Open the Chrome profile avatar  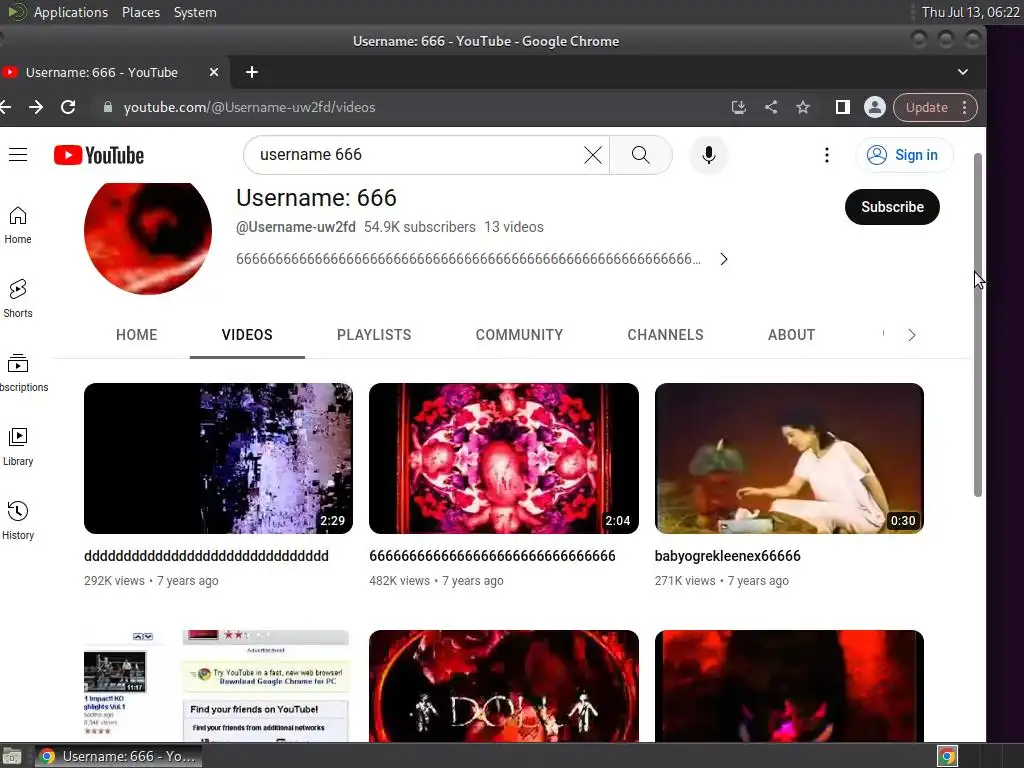click(874, 107)
